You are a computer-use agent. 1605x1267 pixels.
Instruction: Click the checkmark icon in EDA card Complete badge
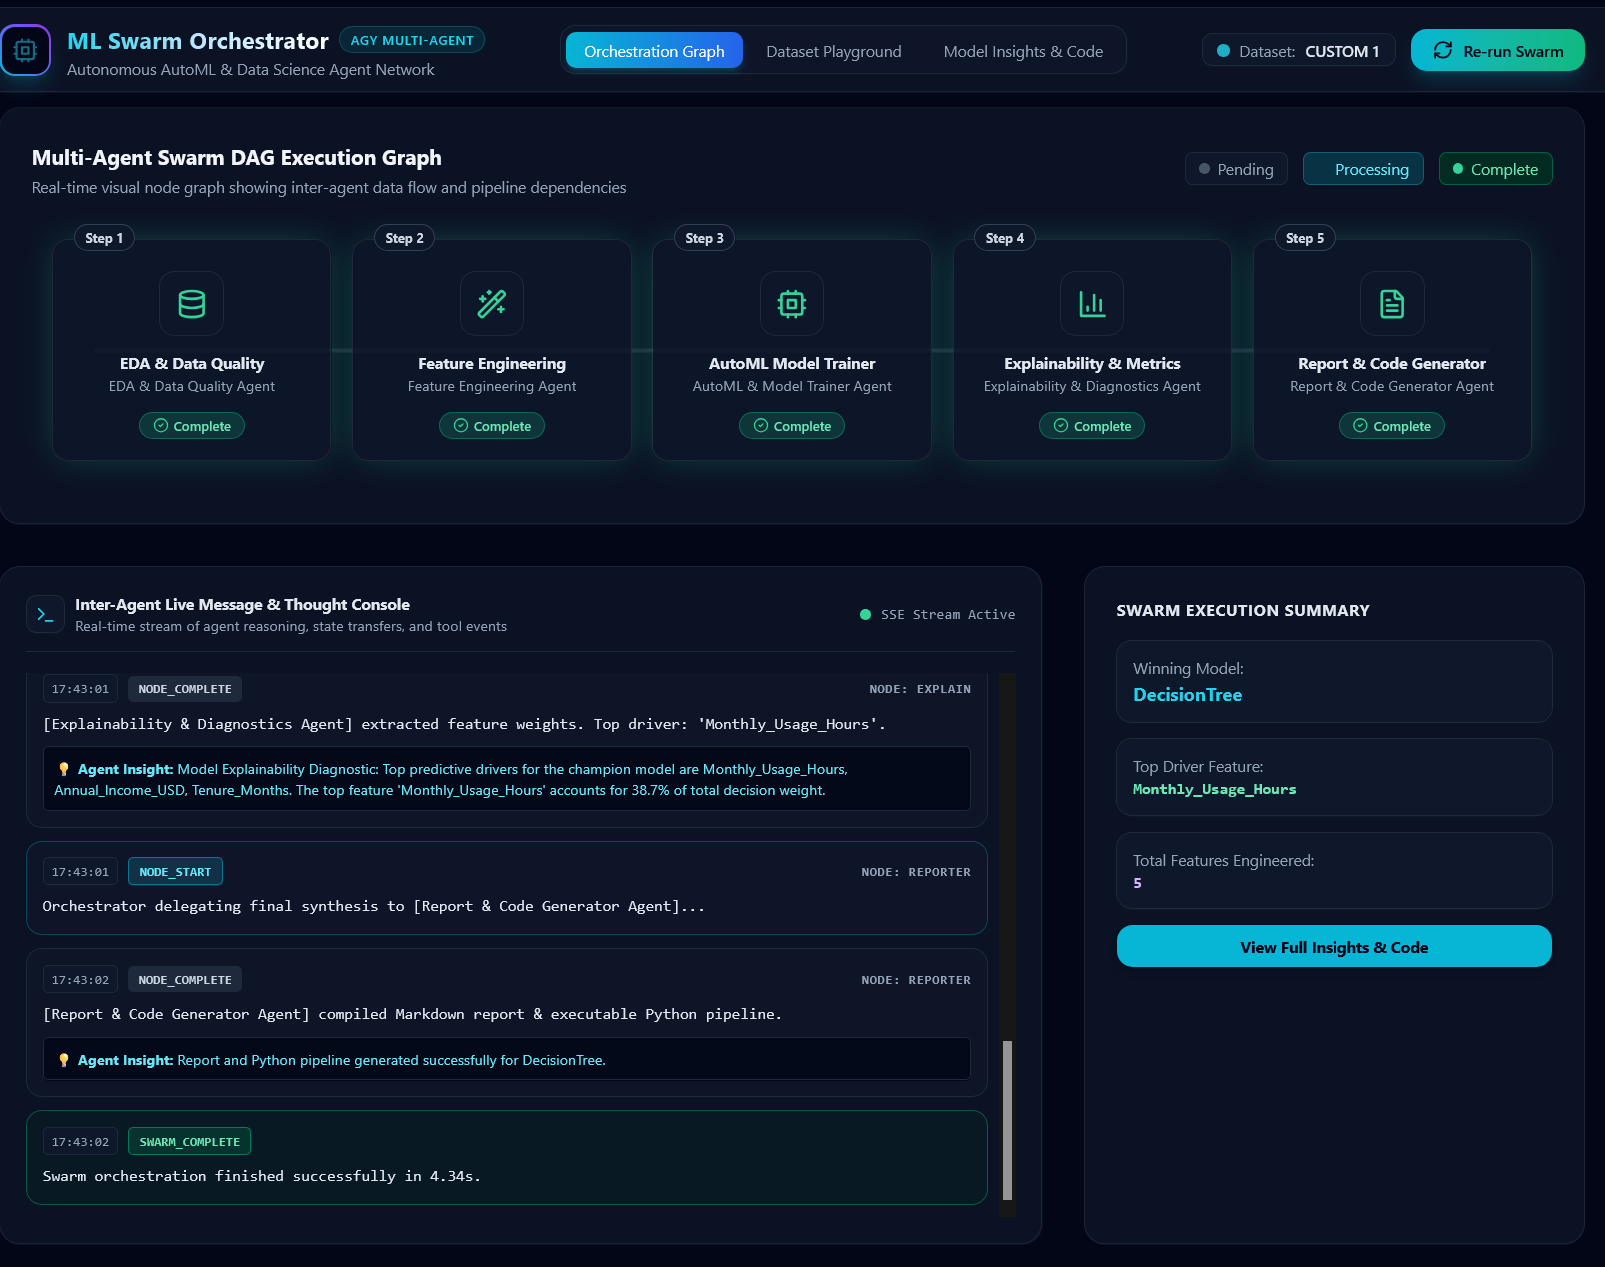(161, 426)
